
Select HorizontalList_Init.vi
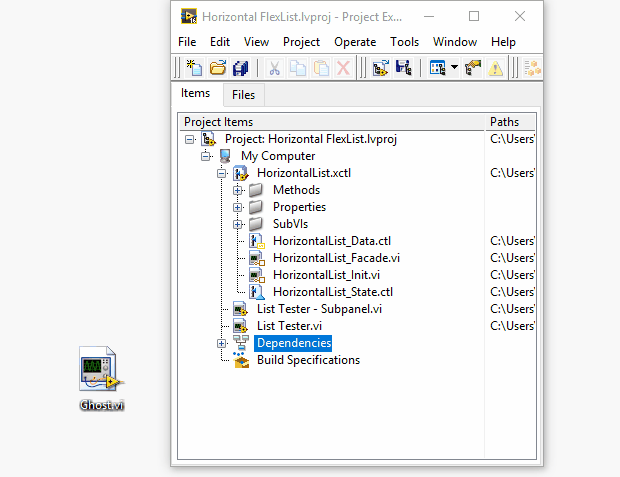[326, 275]
